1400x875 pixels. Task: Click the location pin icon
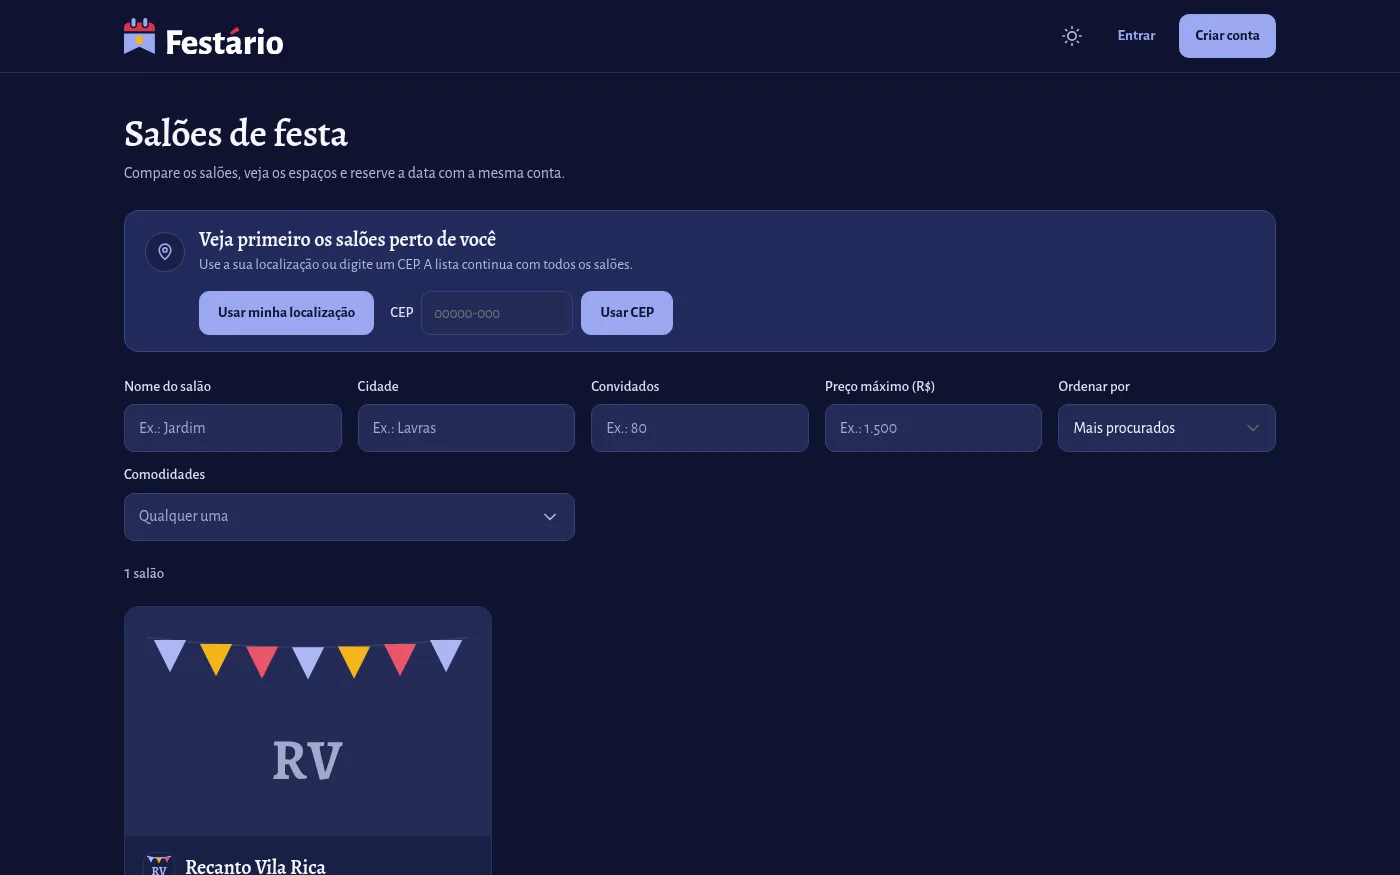(x=165, y=252)
